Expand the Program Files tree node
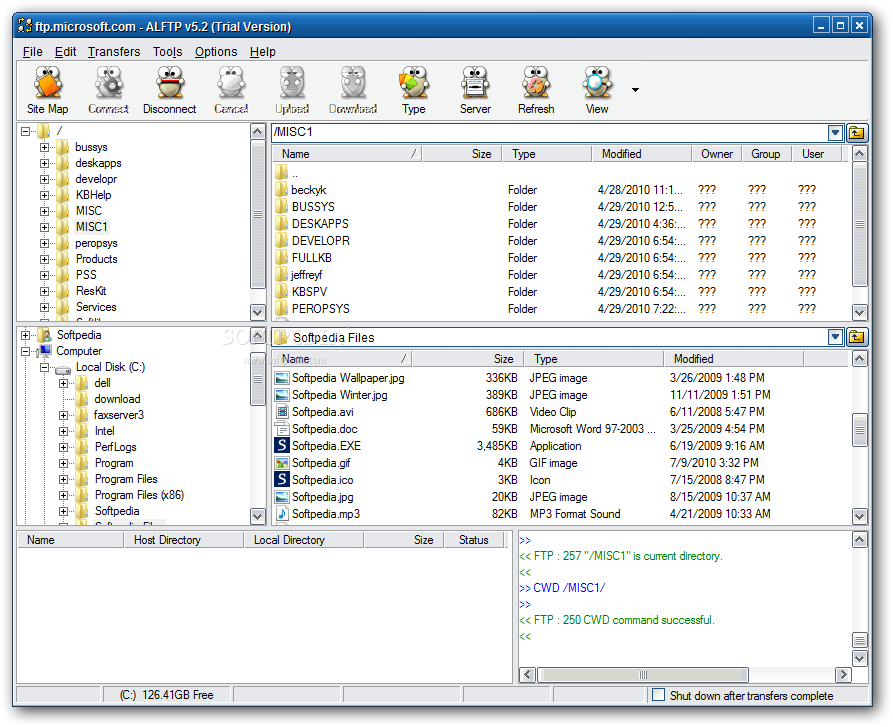Screen dimensions: 893x727 (64, 479)
